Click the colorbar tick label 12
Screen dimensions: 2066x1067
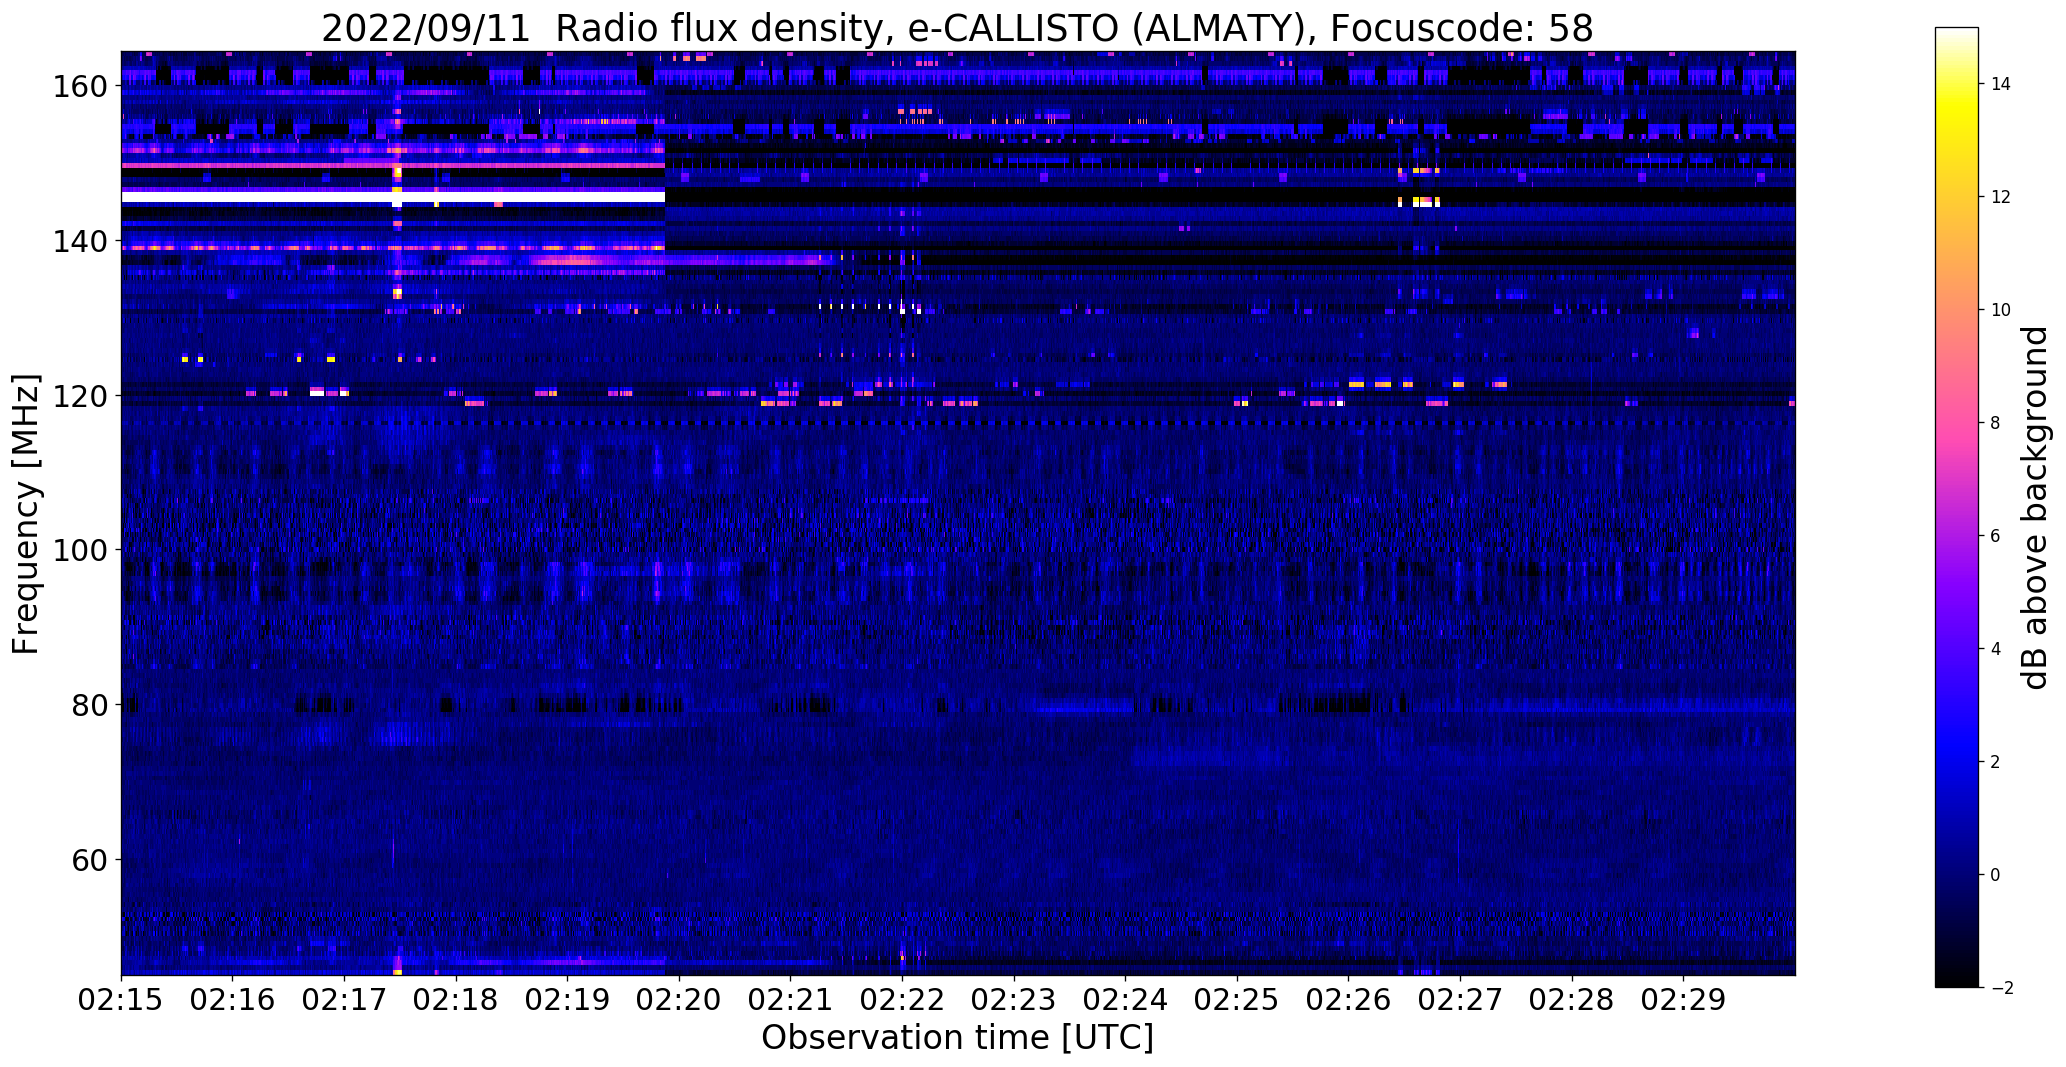(x=2001, y=197)
